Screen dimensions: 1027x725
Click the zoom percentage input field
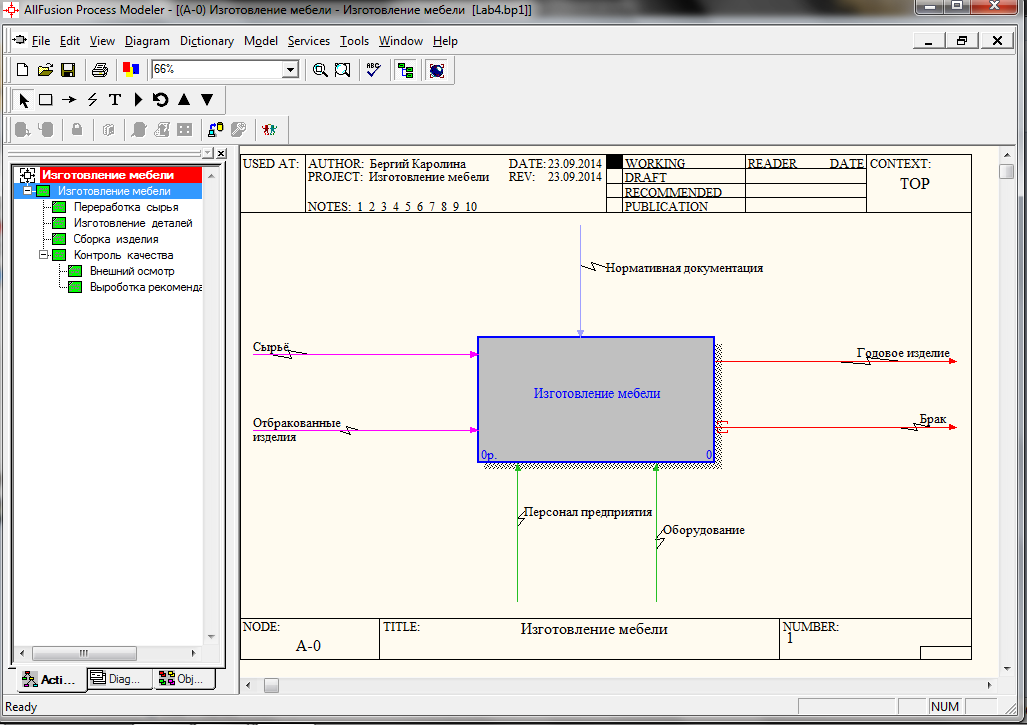click(217, 69)
